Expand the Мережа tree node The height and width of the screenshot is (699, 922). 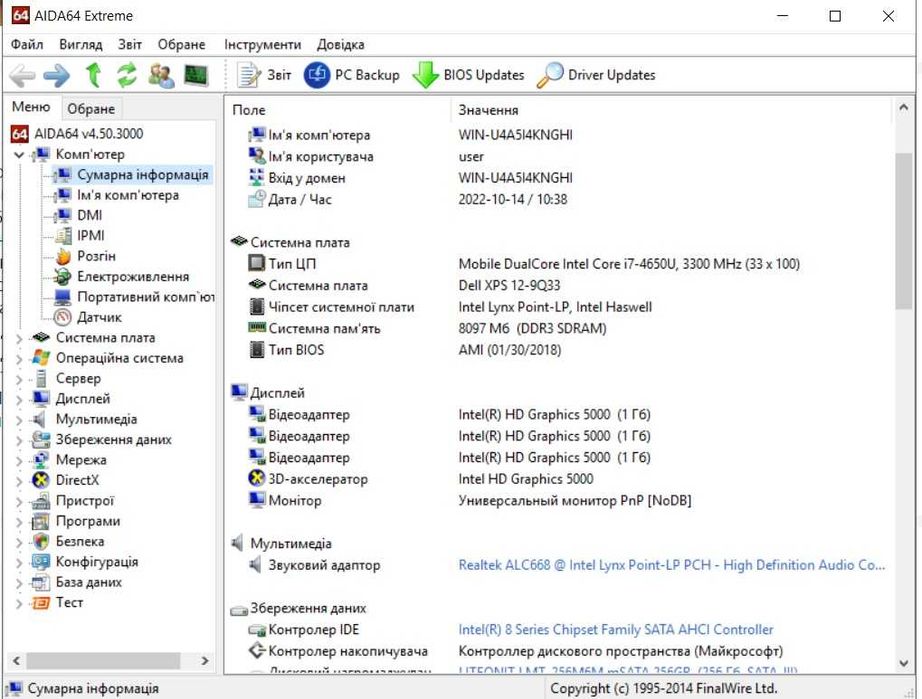19,460
